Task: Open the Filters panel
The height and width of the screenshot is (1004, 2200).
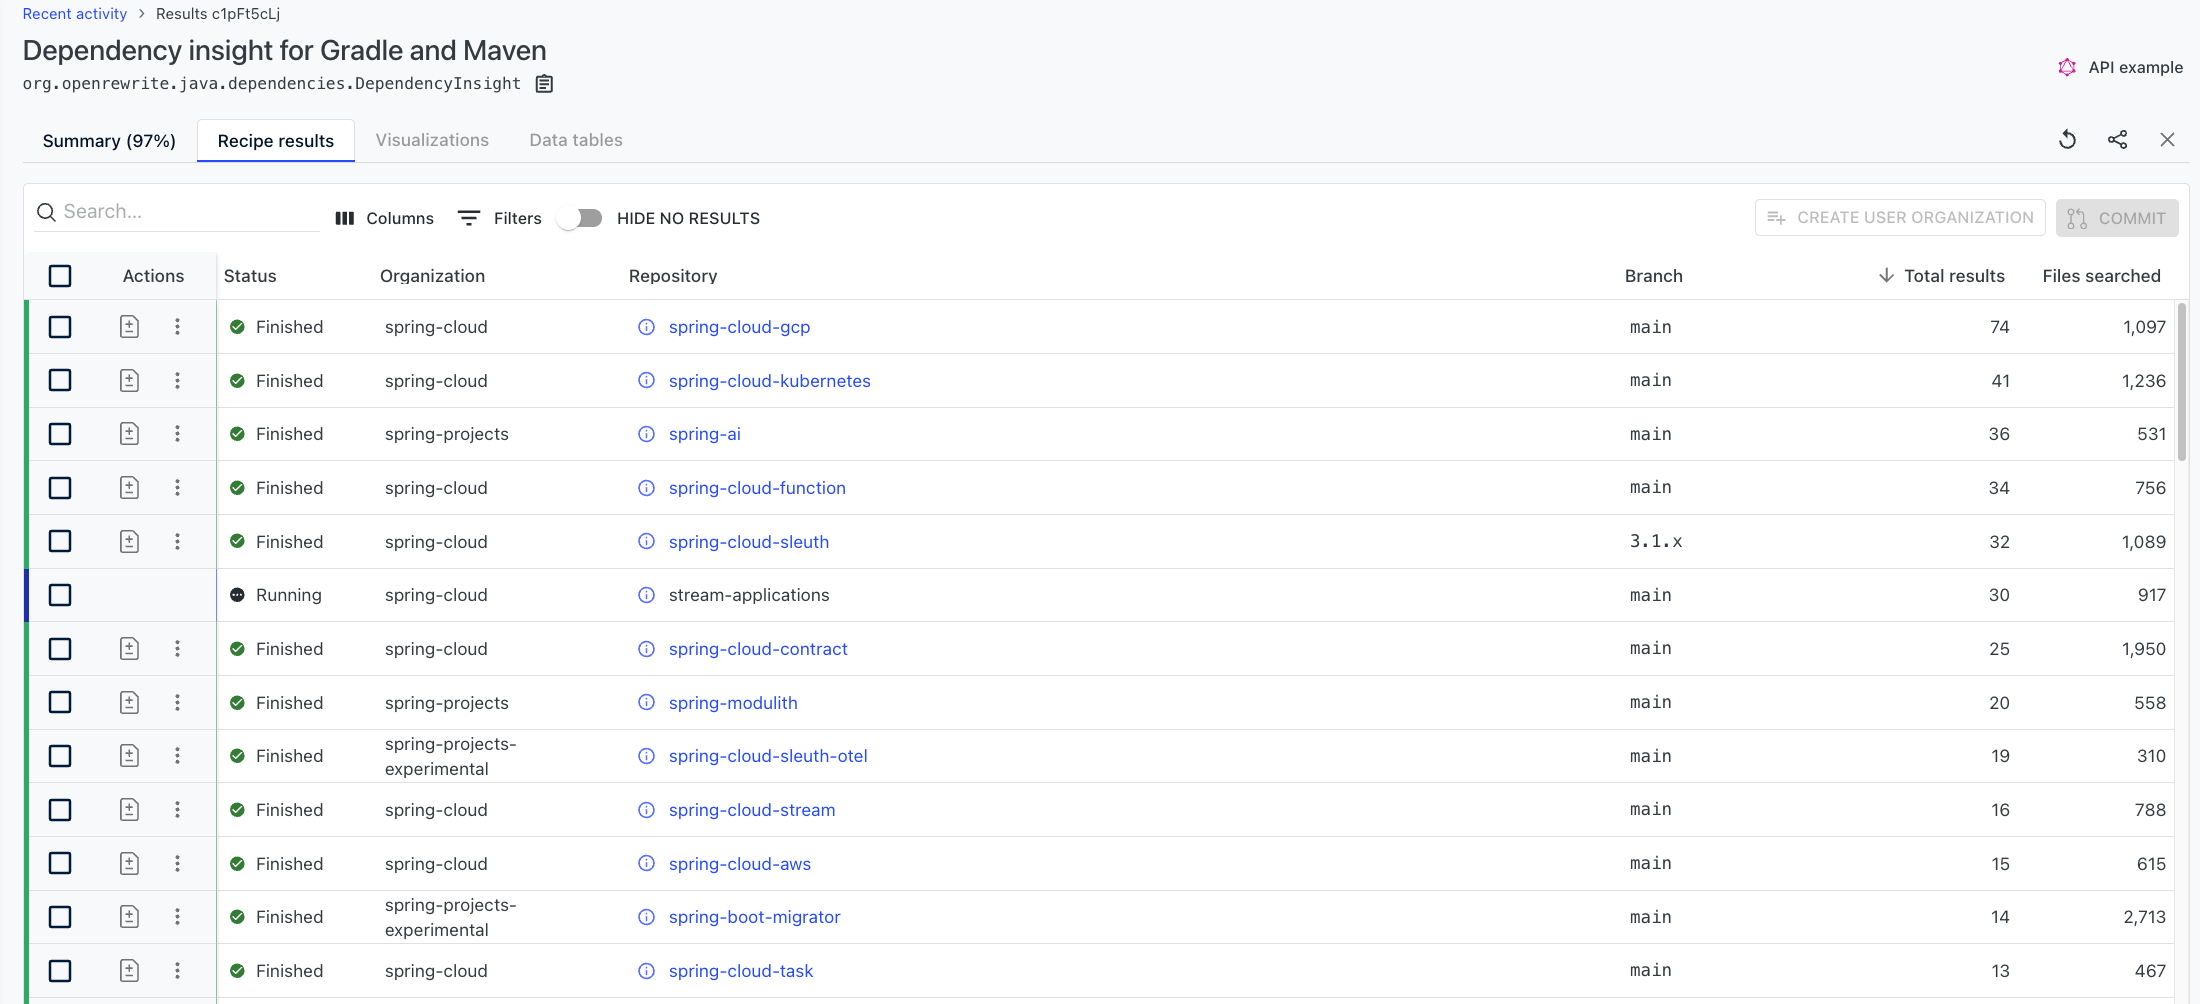Action: 500,218
